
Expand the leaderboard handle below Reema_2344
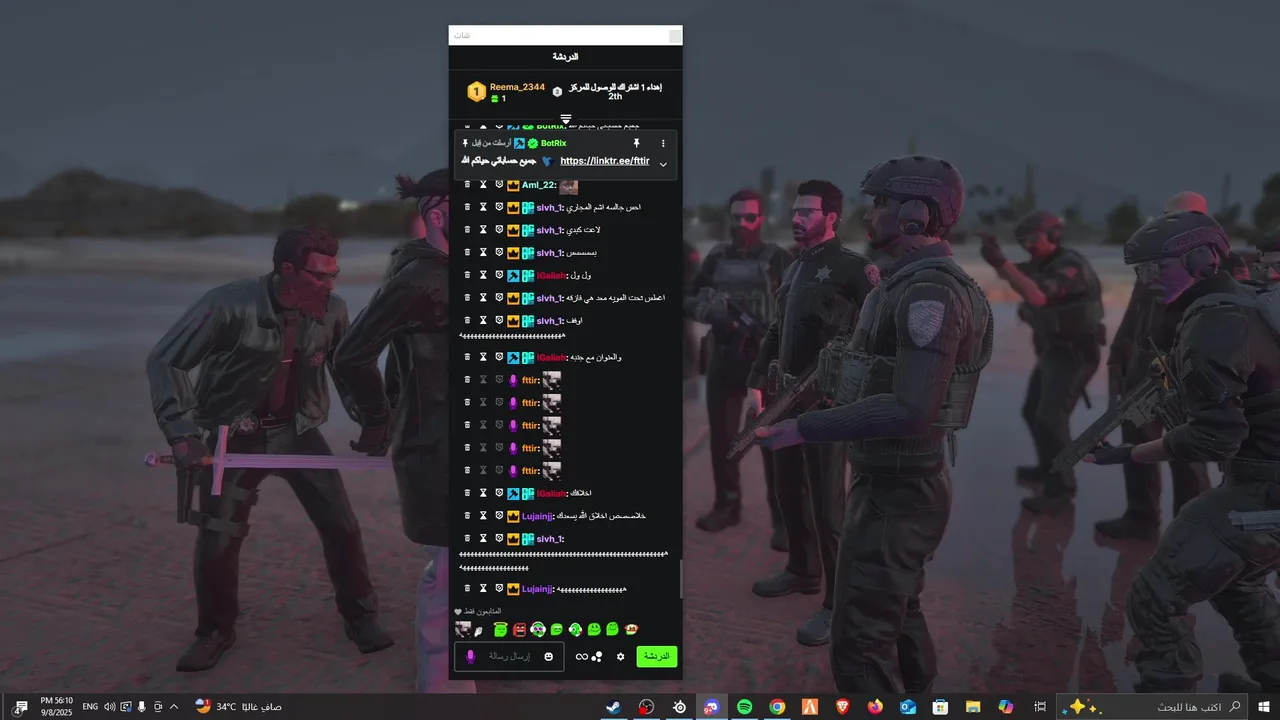click(x=566, y=119)
